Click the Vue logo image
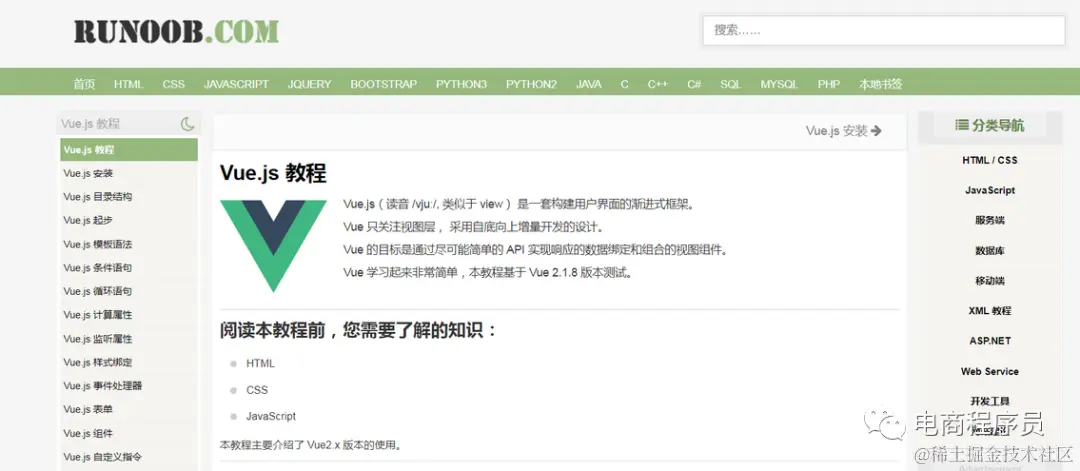Image resolution: width=1080 pixels, height=471 pixels. (273, 246)
